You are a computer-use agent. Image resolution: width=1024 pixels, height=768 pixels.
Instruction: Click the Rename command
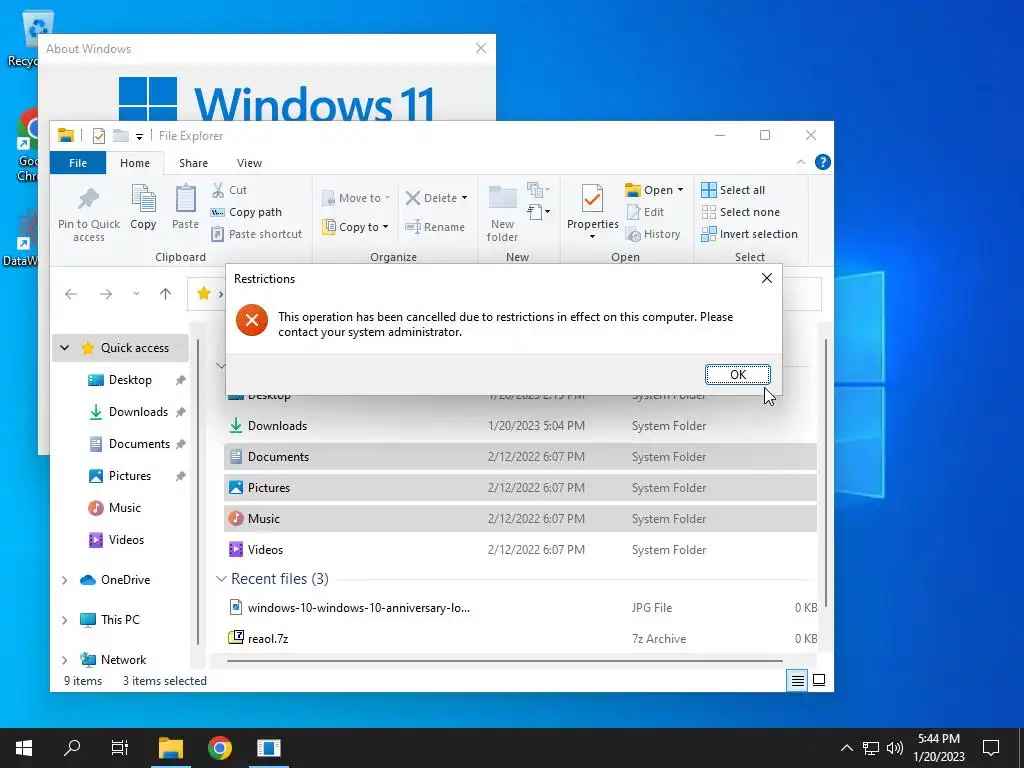[435, 227]
